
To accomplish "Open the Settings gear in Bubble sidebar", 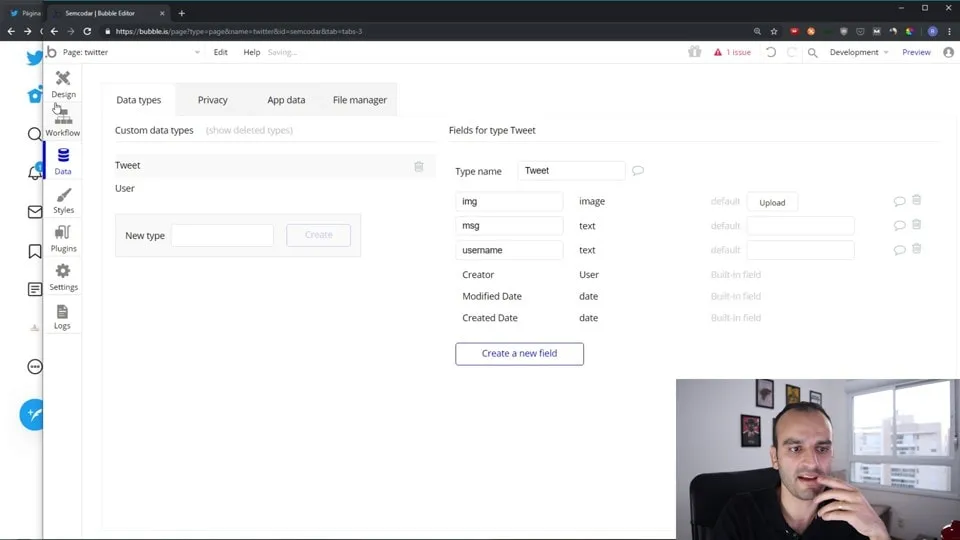I will click(x=63, y=277).
